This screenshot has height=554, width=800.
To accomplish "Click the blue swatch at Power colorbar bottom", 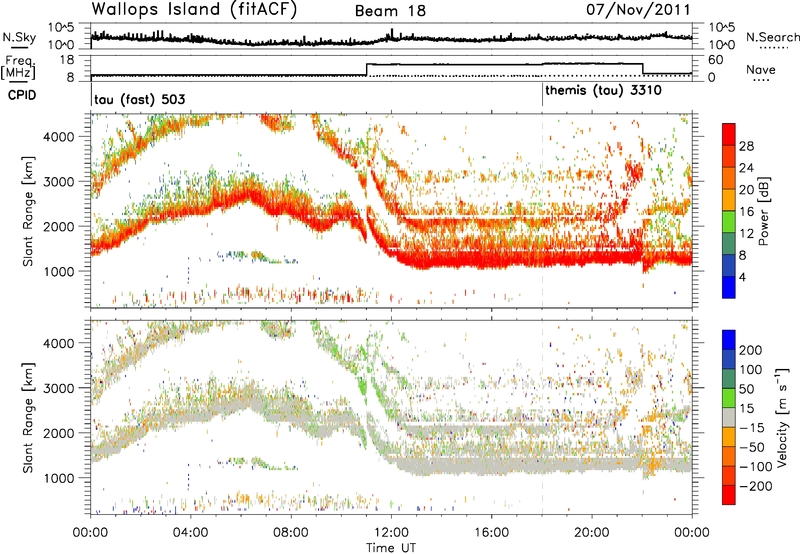I will point(729,287).
